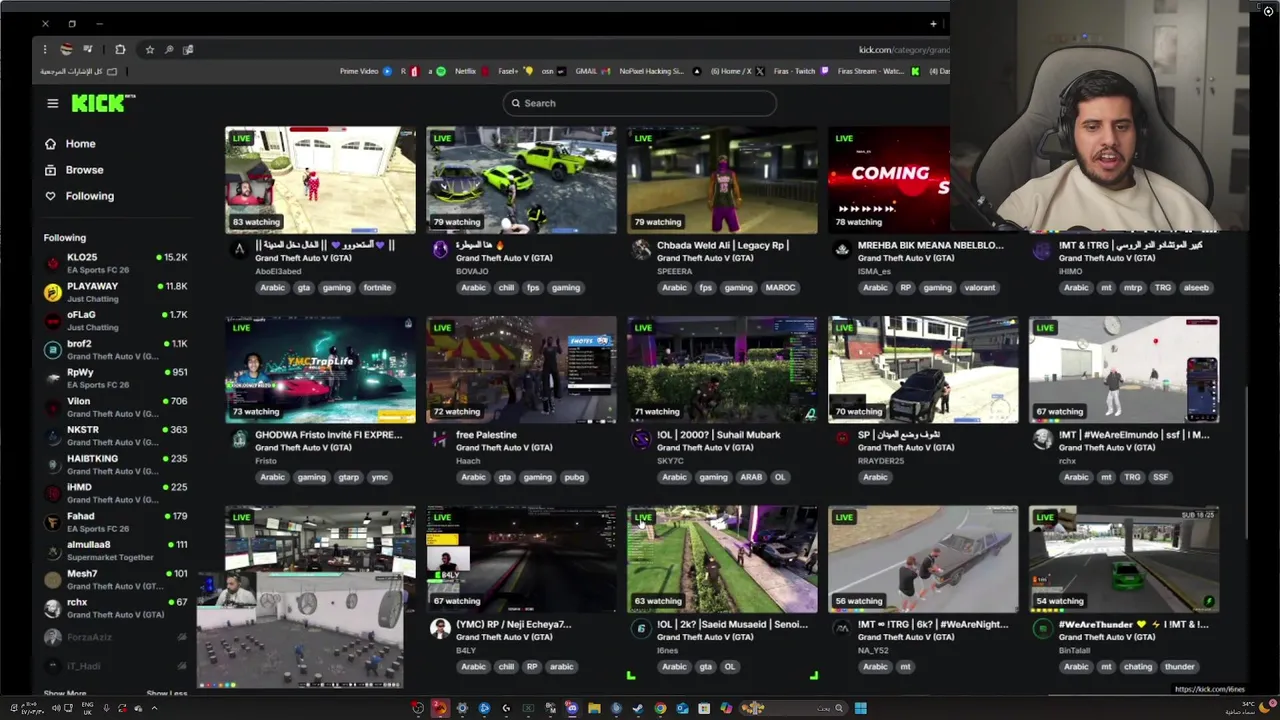Open File Explorer from the taskbar

point(594,708)
